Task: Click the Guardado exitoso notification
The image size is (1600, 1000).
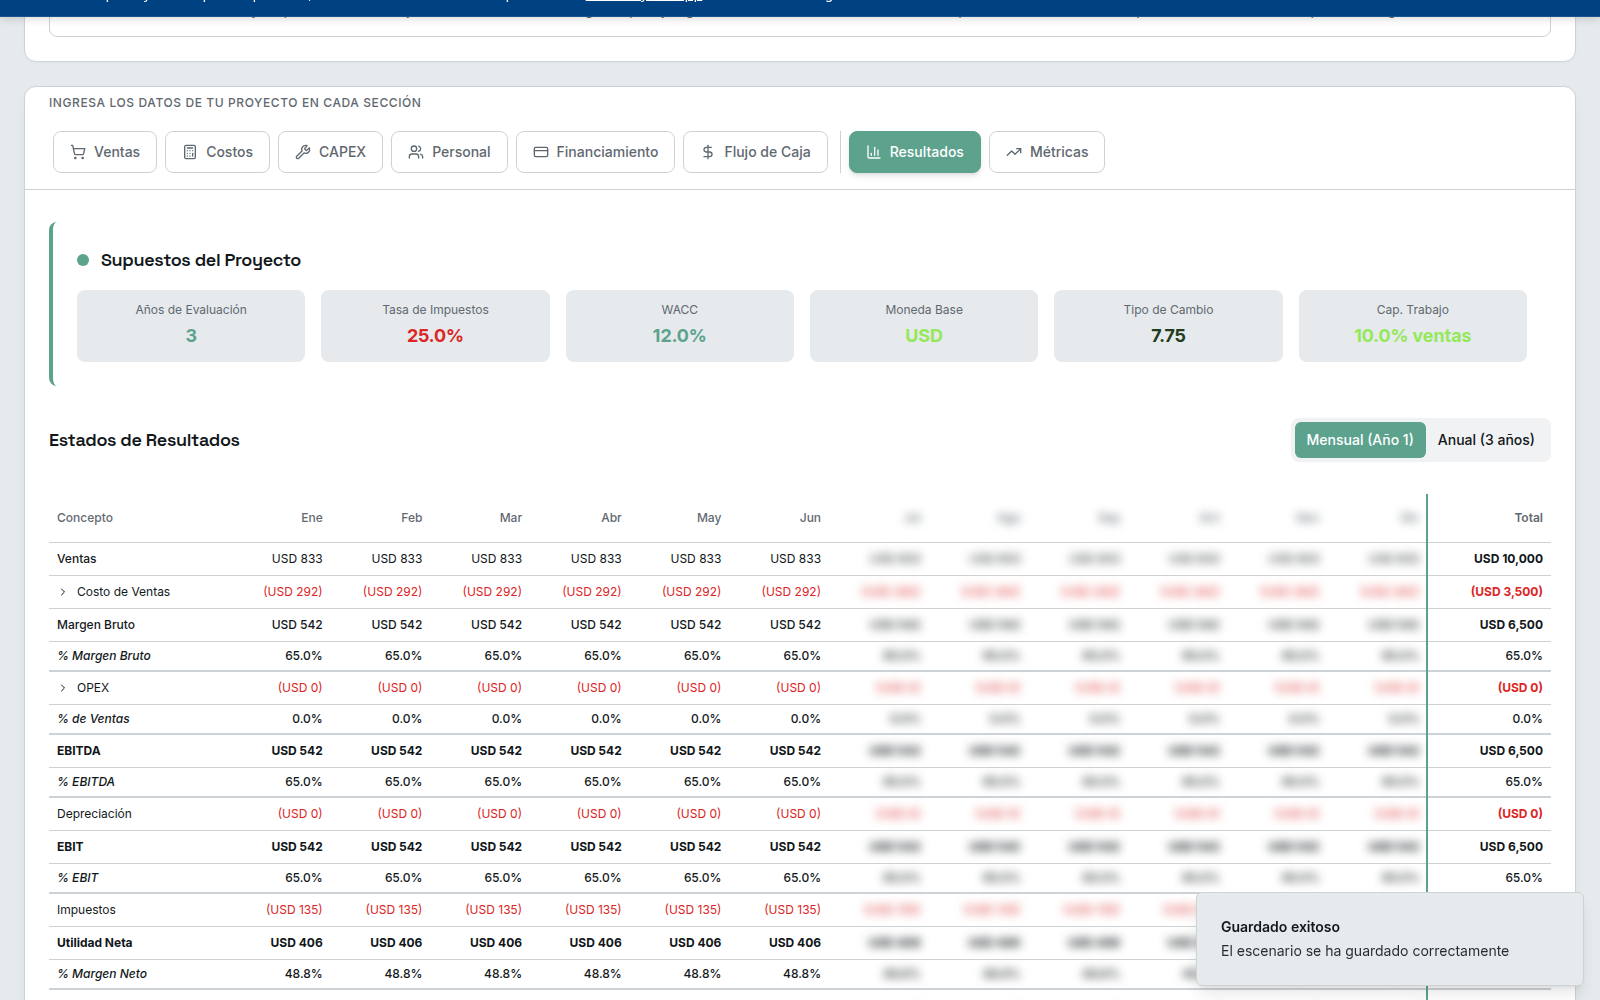Action: (x=1390, y=939)
